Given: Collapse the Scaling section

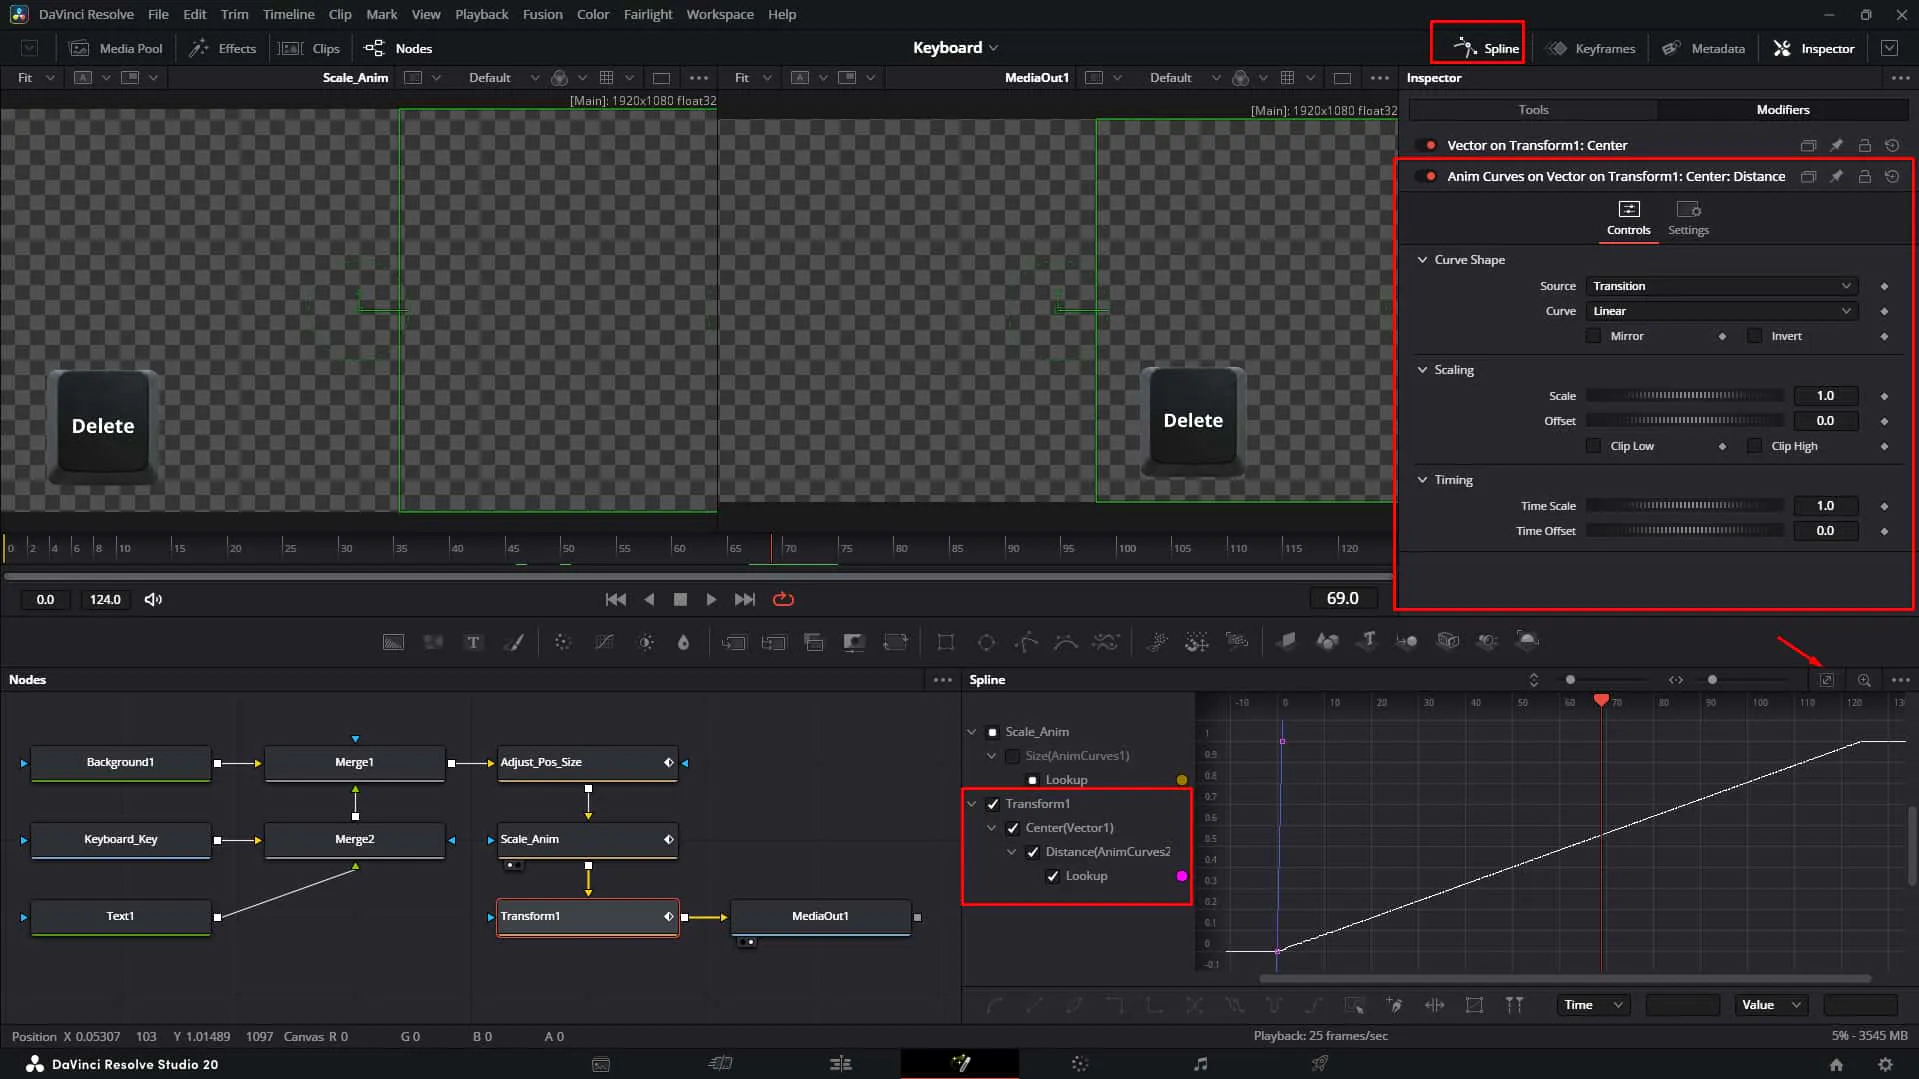Looking at the screenshot, I should (x=1422, y=370).
